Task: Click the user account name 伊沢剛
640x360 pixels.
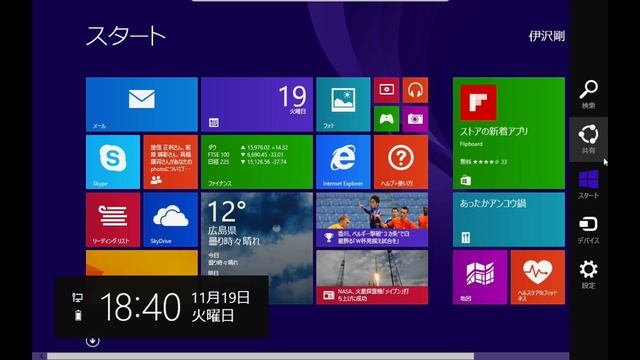Action: coord(547,36)
